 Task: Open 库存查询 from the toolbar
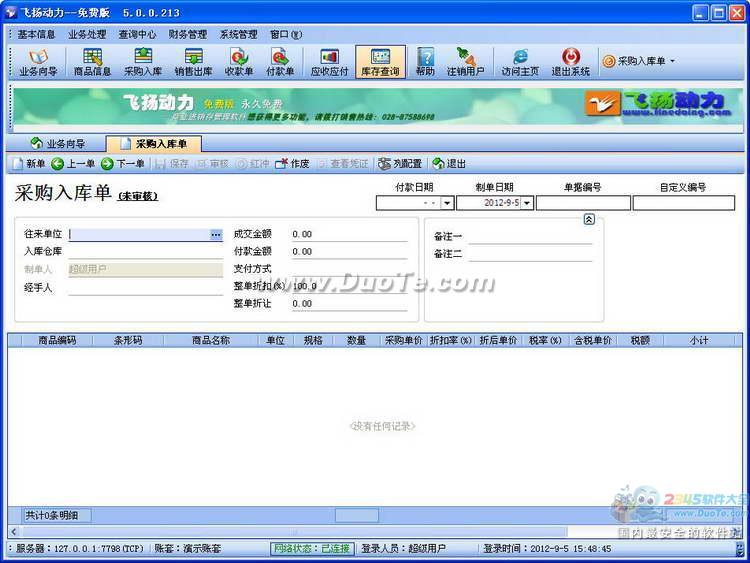point(380,62)
